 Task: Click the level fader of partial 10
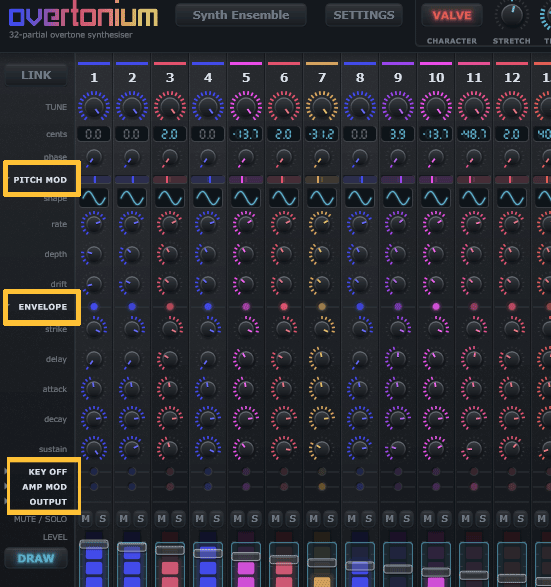(436, 572)
